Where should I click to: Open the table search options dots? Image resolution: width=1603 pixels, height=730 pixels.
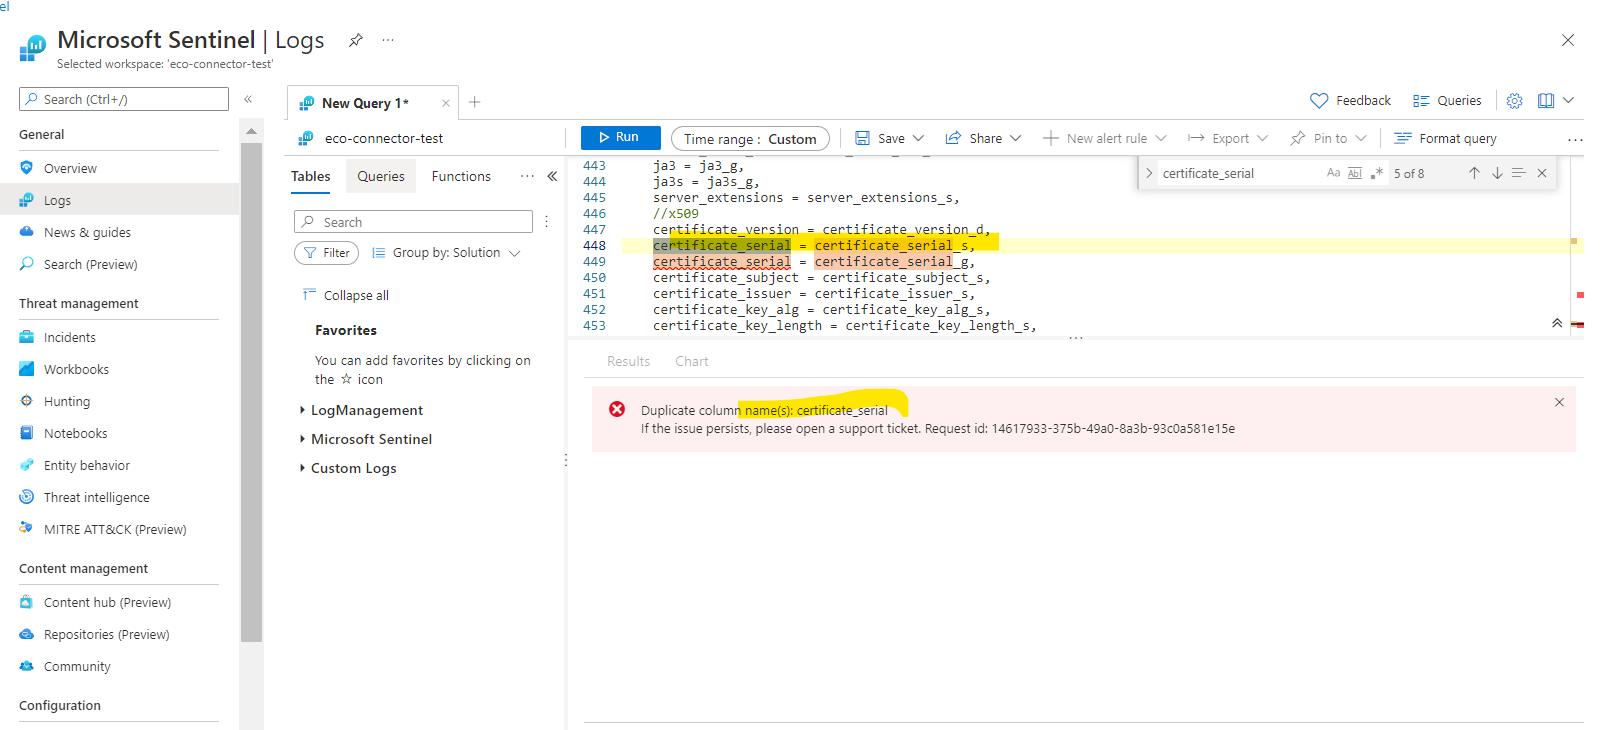[547, 222]
